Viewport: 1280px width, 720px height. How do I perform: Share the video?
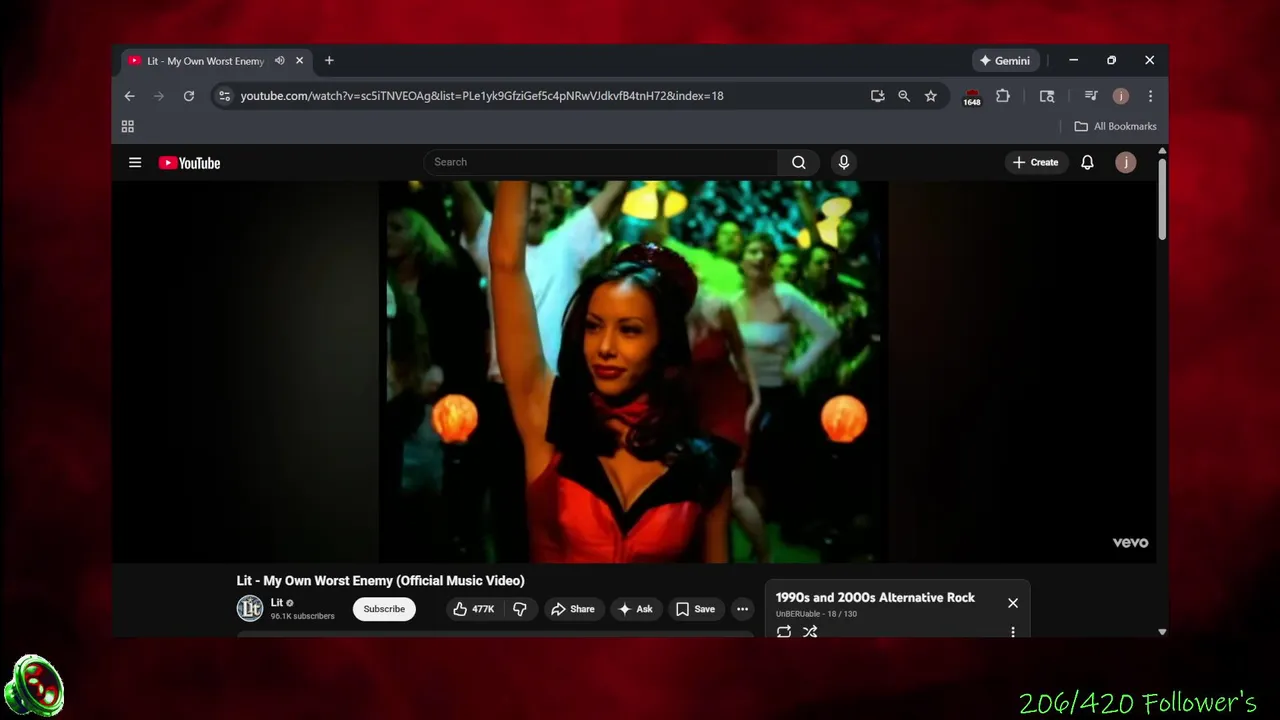573,609
